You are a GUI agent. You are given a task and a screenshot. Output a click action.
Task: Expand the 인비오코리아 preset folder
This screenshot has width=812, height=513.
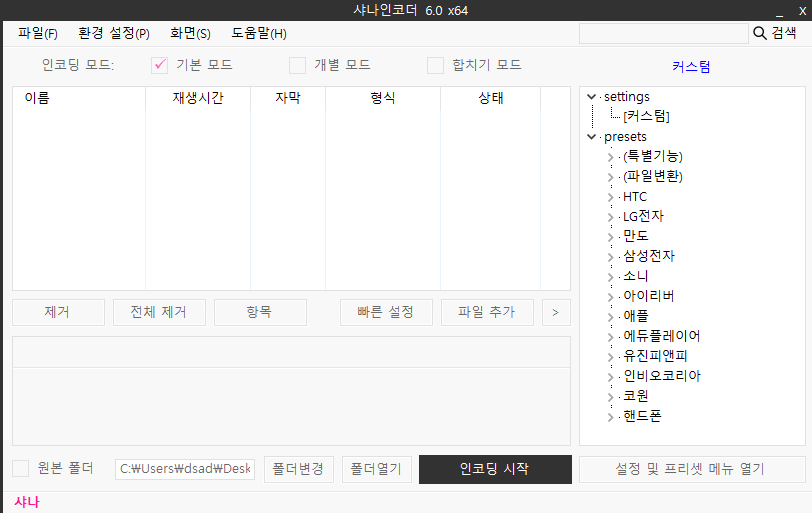coord(611,376)
